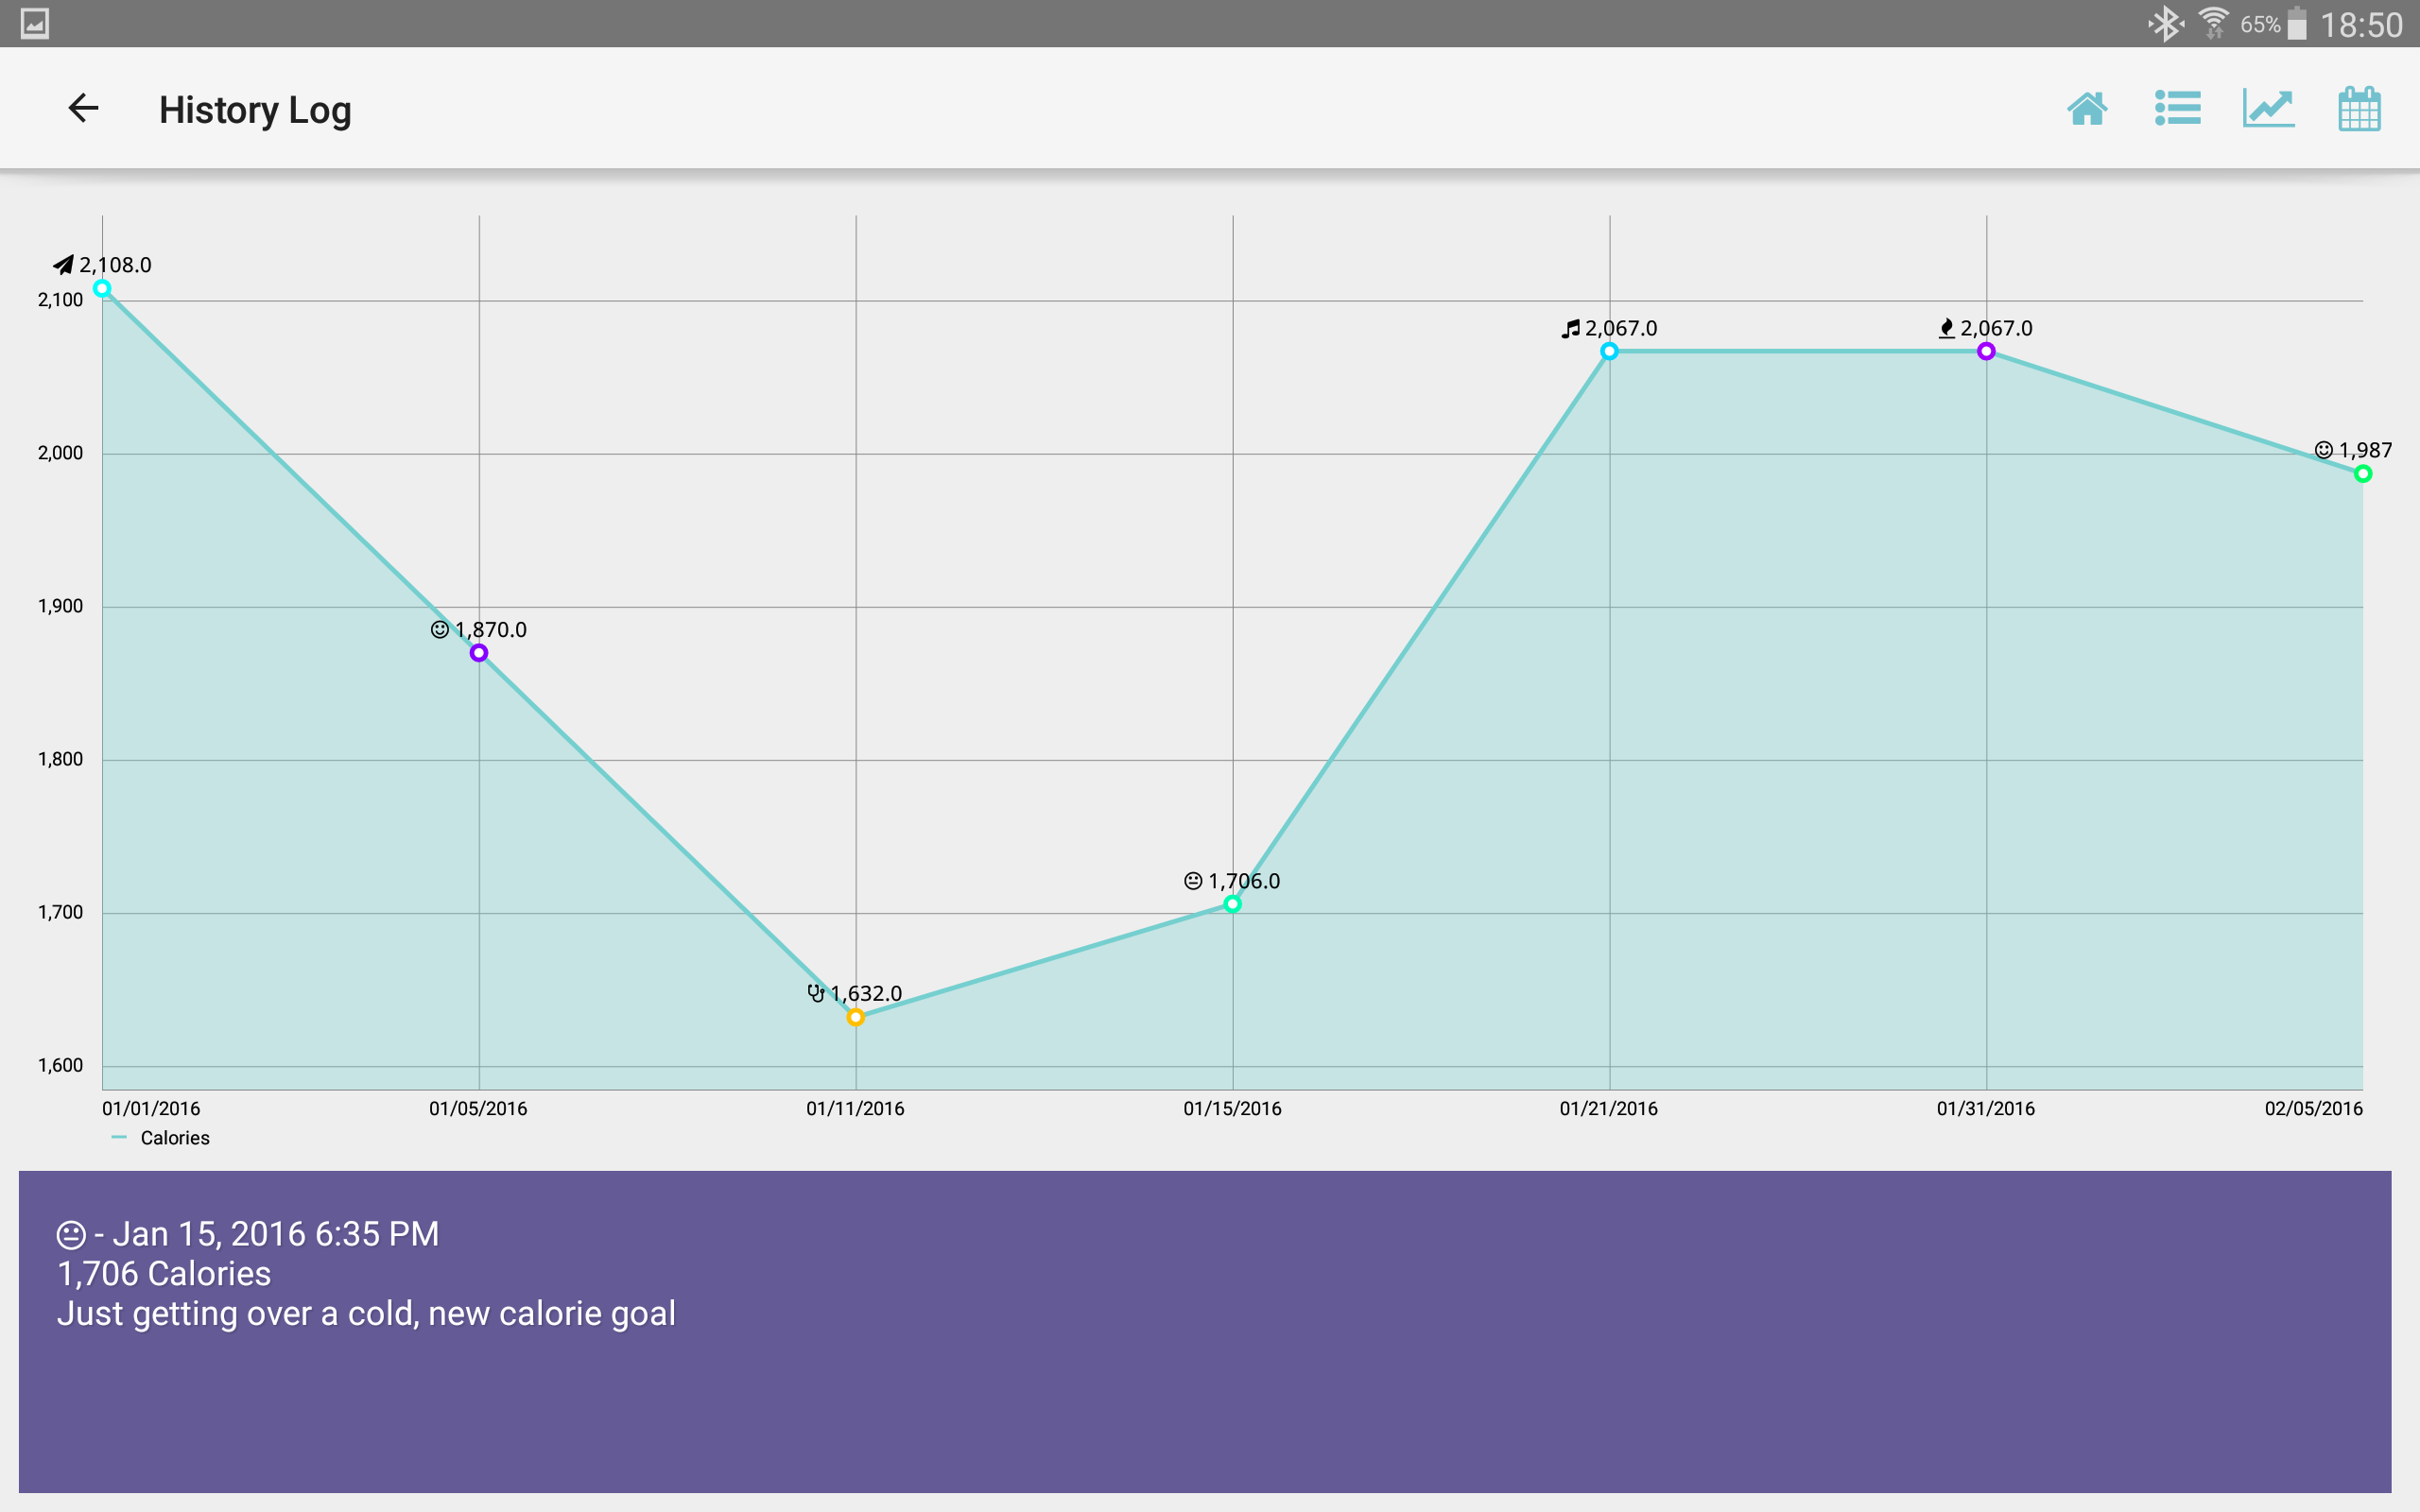Open the image notification icon

pyautogui.click(x=34, y=23)
